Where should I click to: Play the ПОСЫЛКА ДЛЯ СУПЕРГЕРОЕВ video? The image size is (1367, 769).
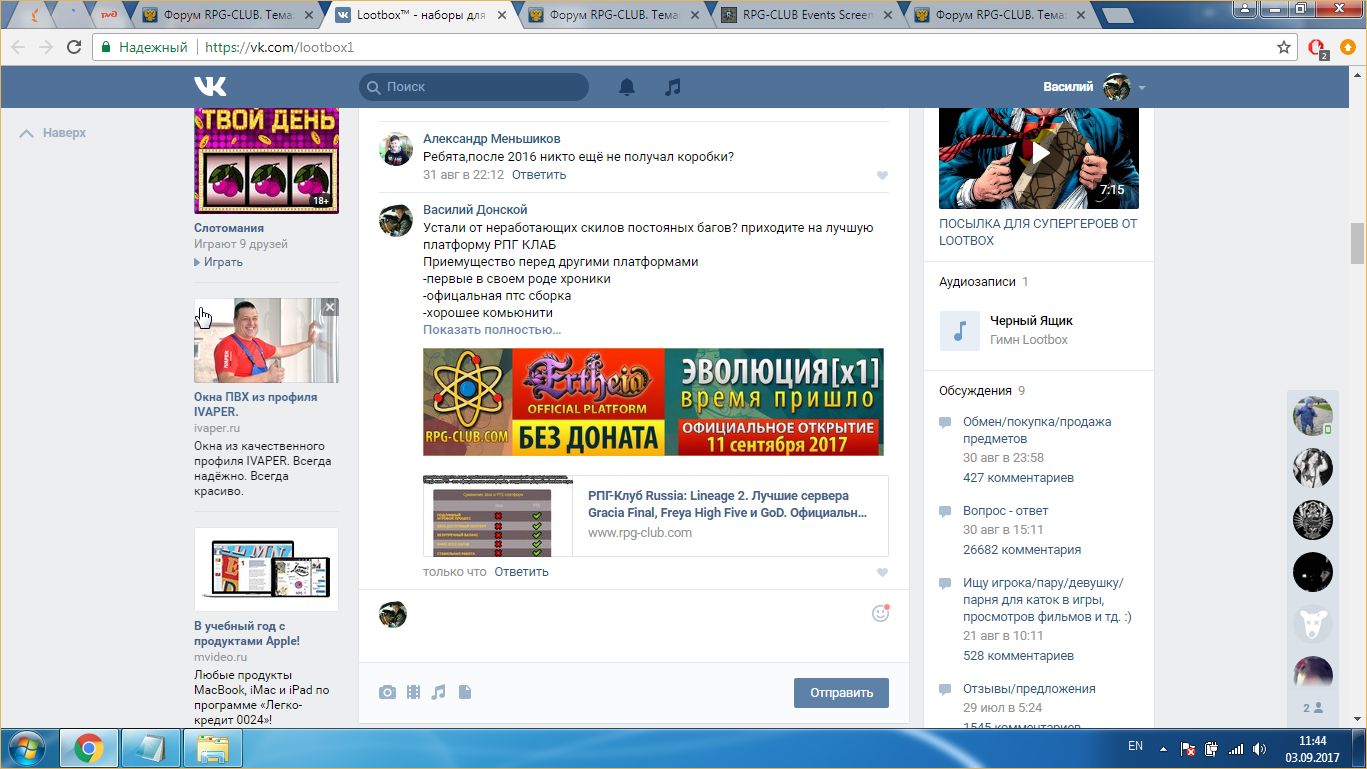1039,154
